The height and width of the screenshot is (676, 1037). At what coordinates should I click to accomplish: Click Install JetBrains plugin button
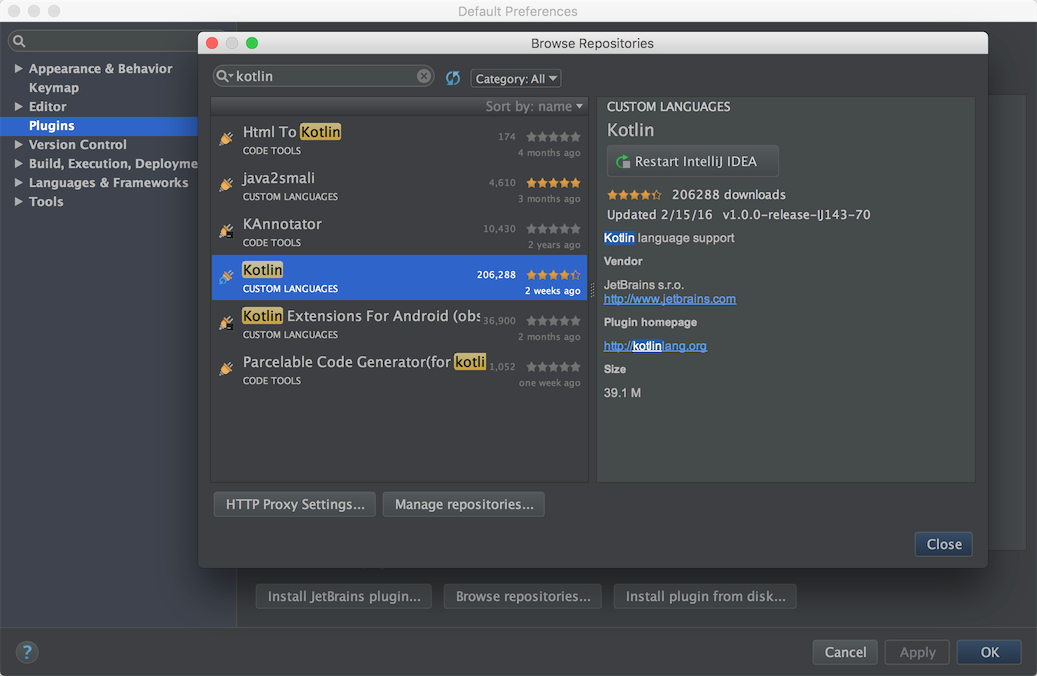tap(344, 597)
